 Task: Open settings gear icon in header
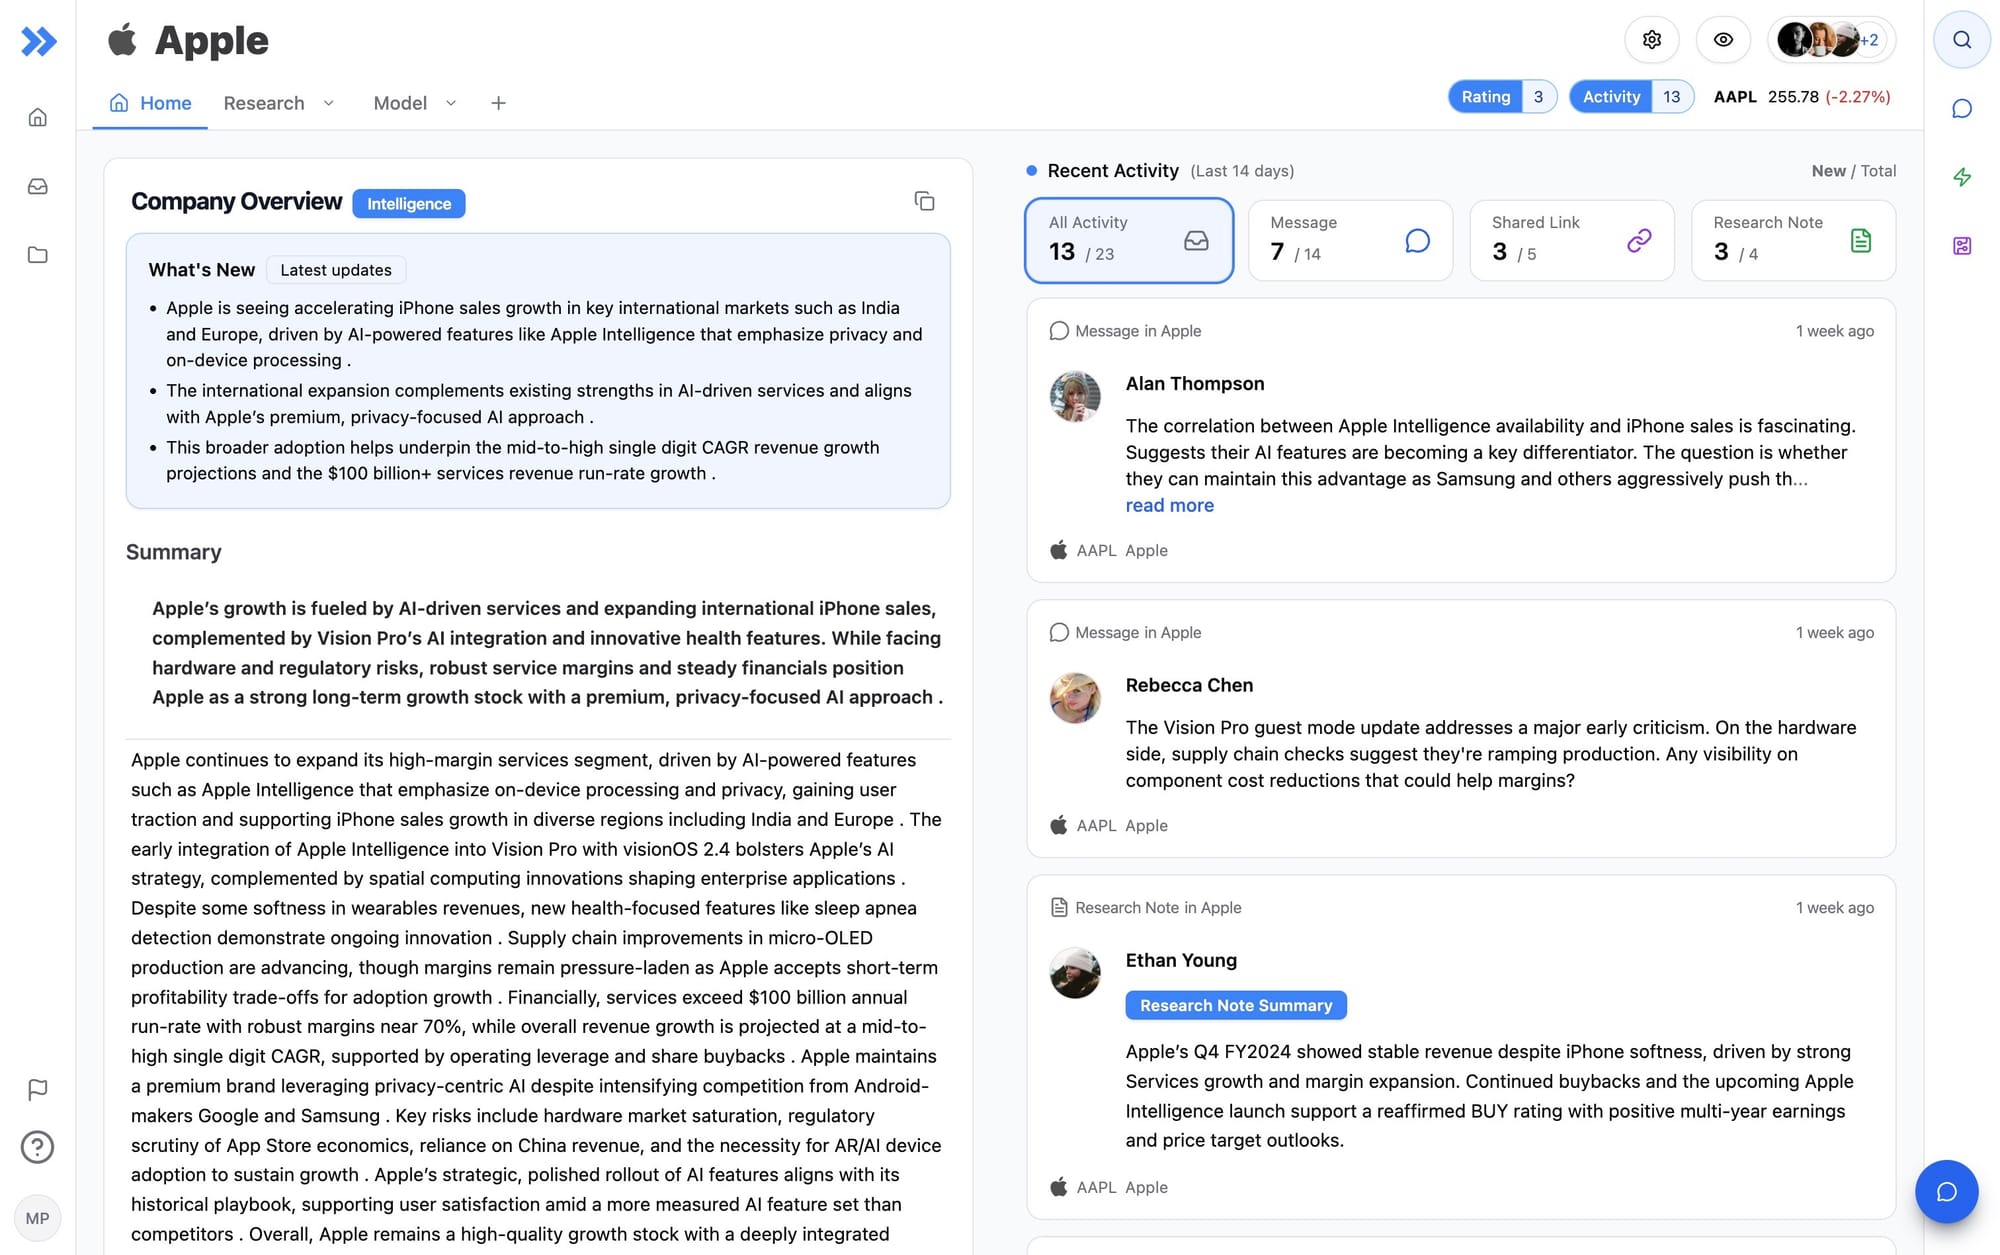1651,40
